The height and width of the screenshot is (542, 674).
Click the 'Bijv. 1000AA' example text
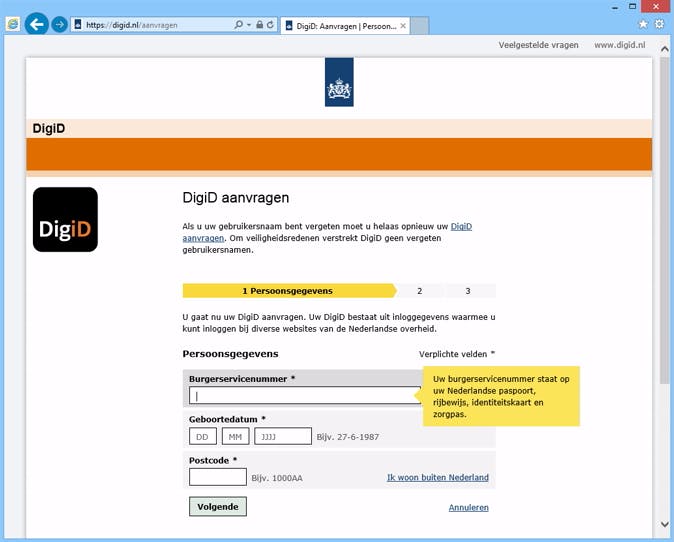[277, 478]
